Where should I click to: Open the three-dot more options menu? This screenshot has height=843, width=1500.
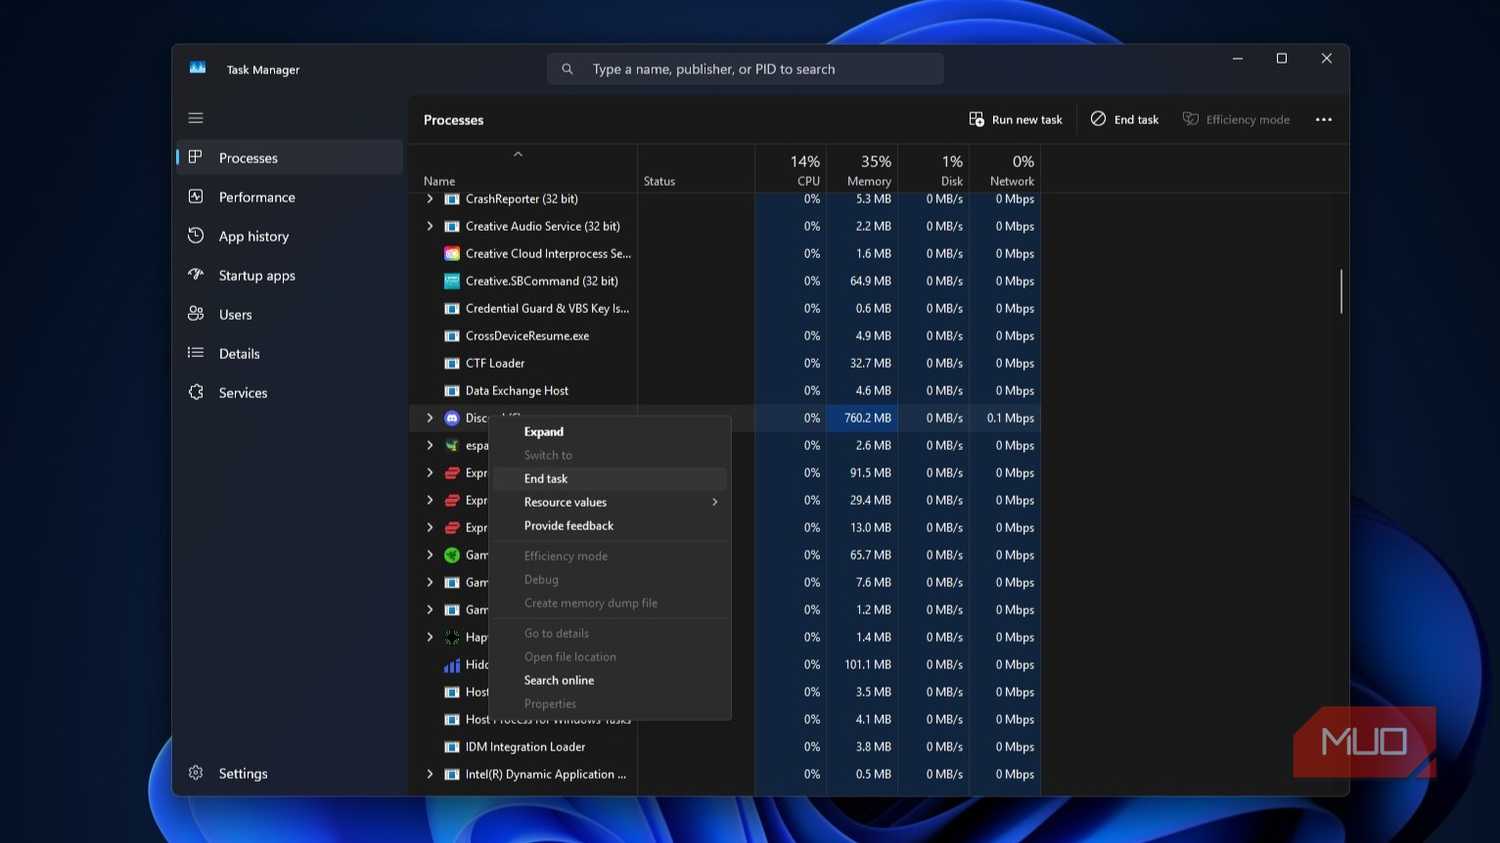1324,119
